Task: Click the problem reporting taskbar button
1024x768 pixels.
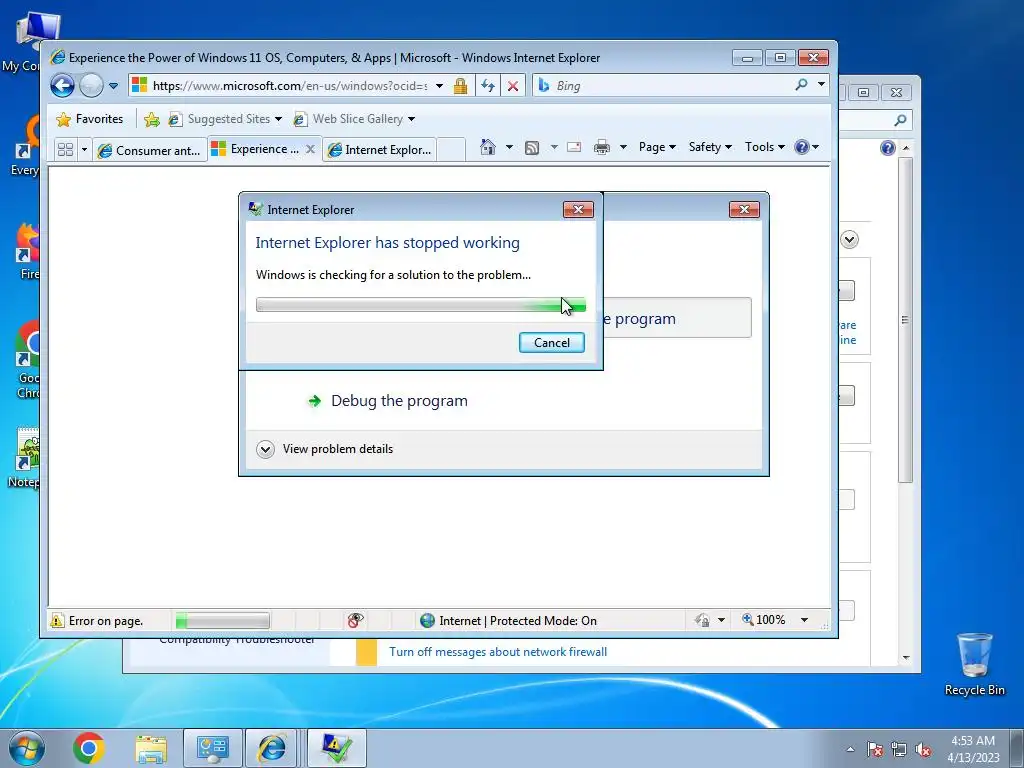Action: click(x=336, y=748)
